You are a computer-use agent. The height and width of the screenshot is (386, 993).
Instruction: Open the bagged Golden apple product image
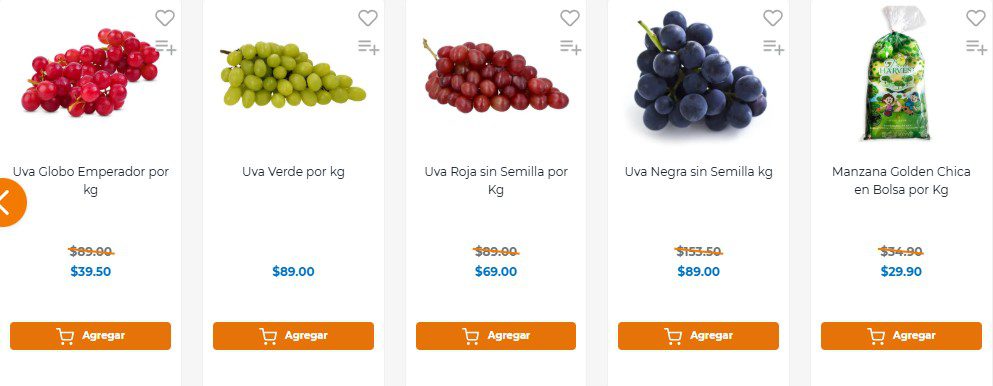[901, 73]
